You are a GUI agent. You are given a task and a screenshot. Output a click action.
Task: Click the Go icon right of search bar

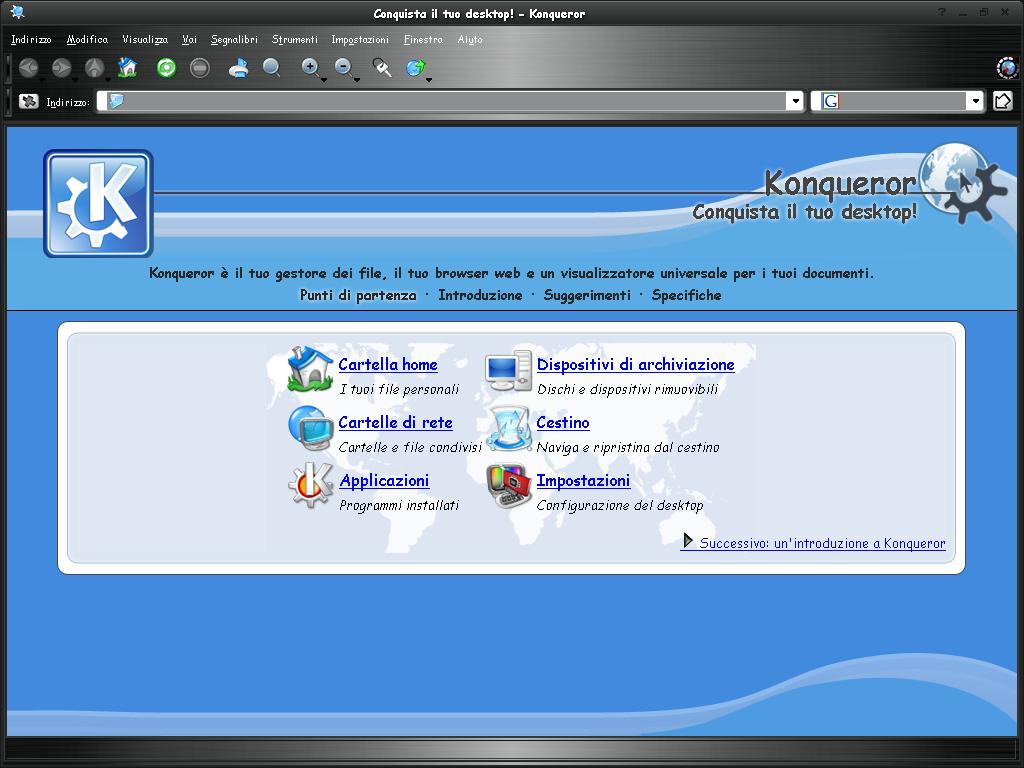pos(1002,101)
